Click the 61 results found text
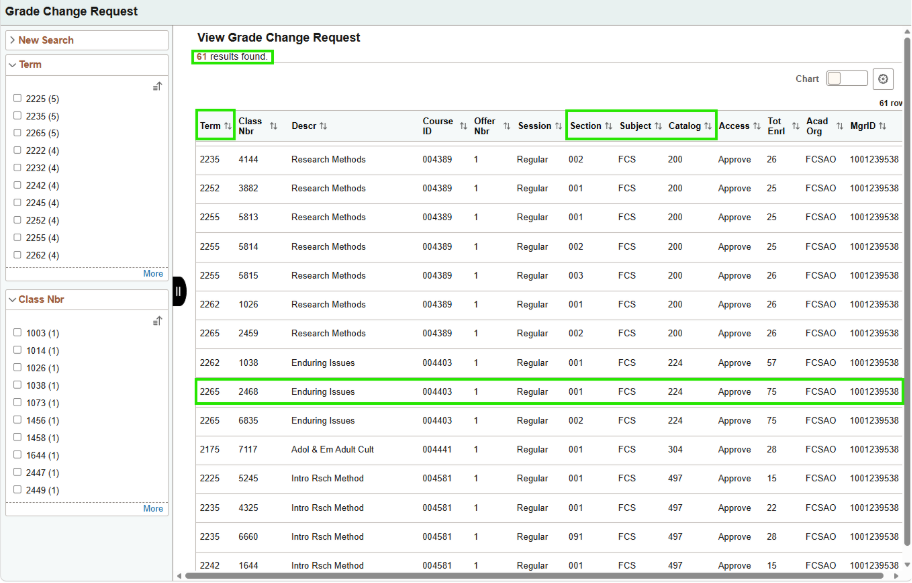912x583 pixels. point(232,56)
